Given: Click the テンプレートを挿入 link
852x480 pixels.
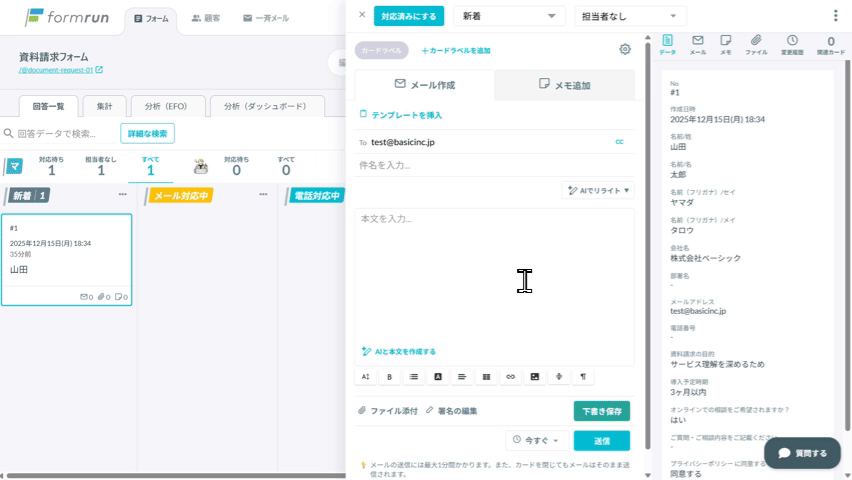Looking at the screenshot, I should click(401, 115).
